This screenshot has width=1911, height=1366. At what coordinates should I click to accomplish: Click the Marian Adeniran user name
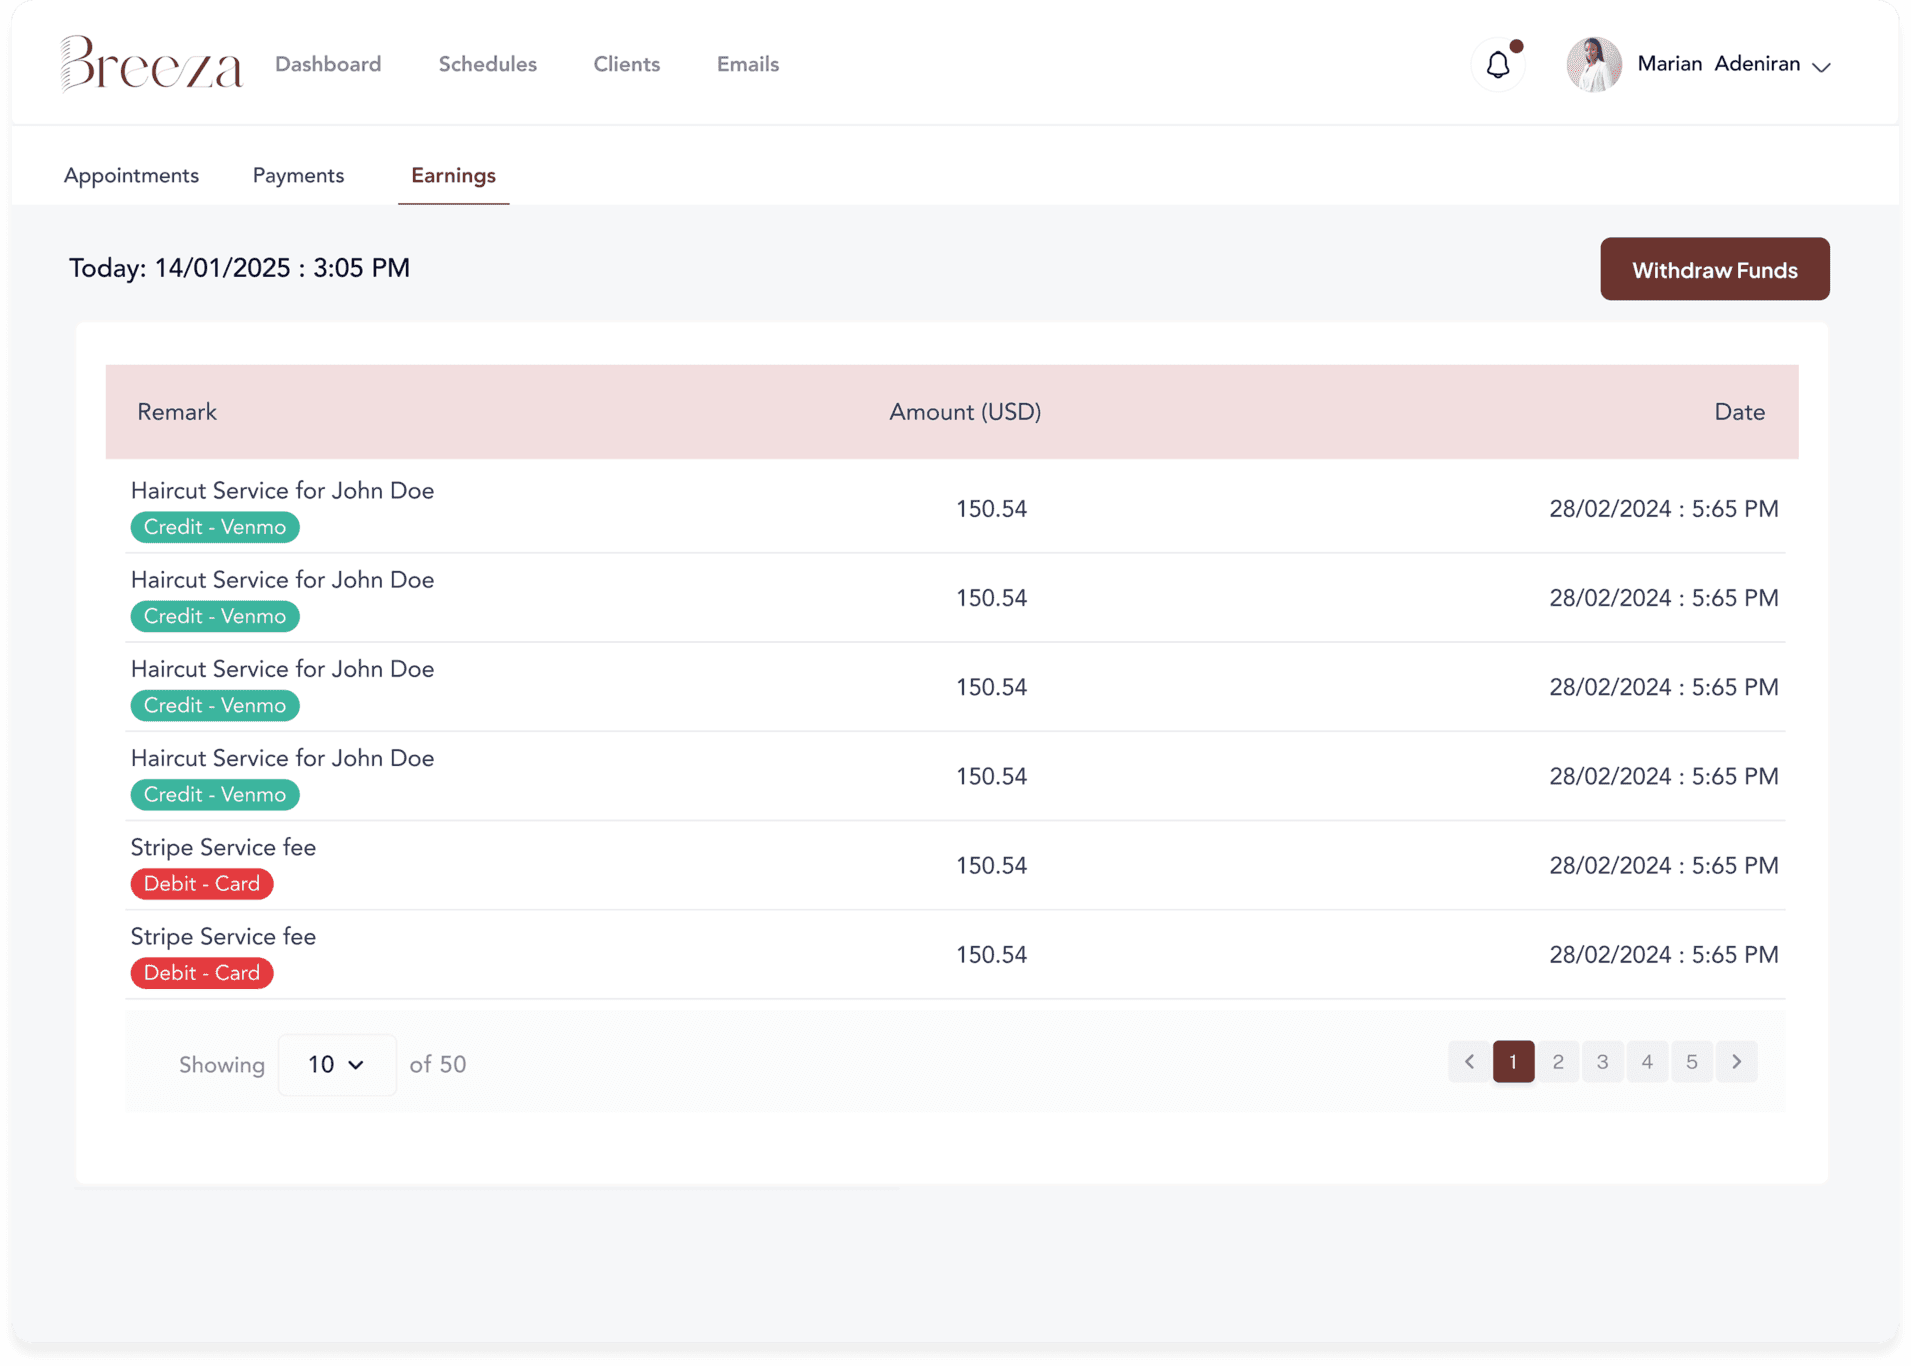pos(1719,64)
